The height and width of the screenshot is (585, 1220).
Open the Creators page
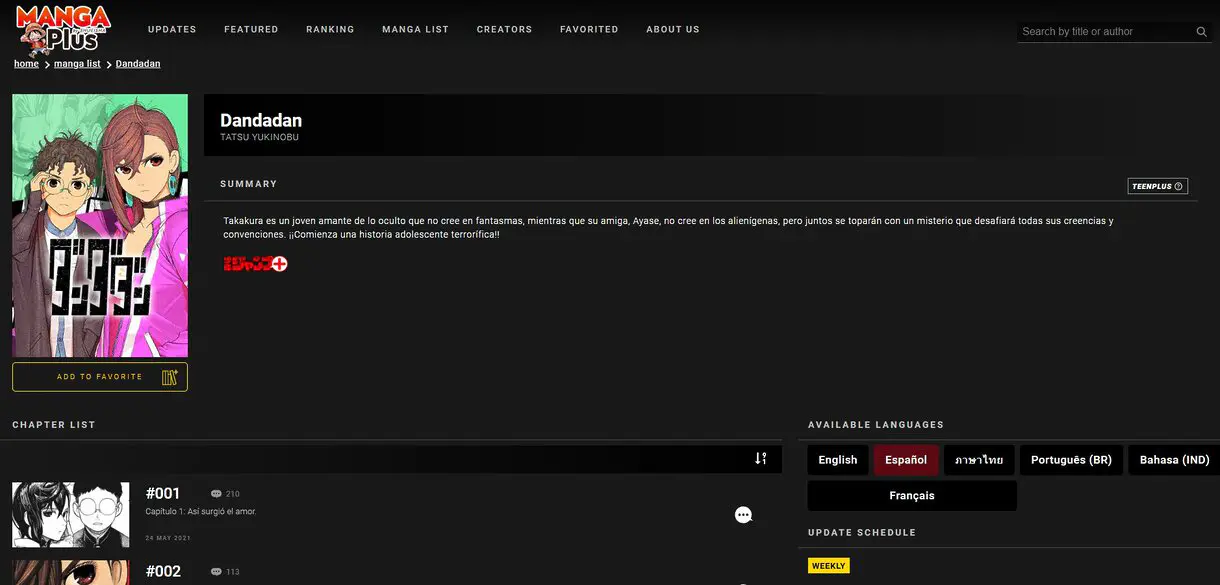tap(504, 30)
